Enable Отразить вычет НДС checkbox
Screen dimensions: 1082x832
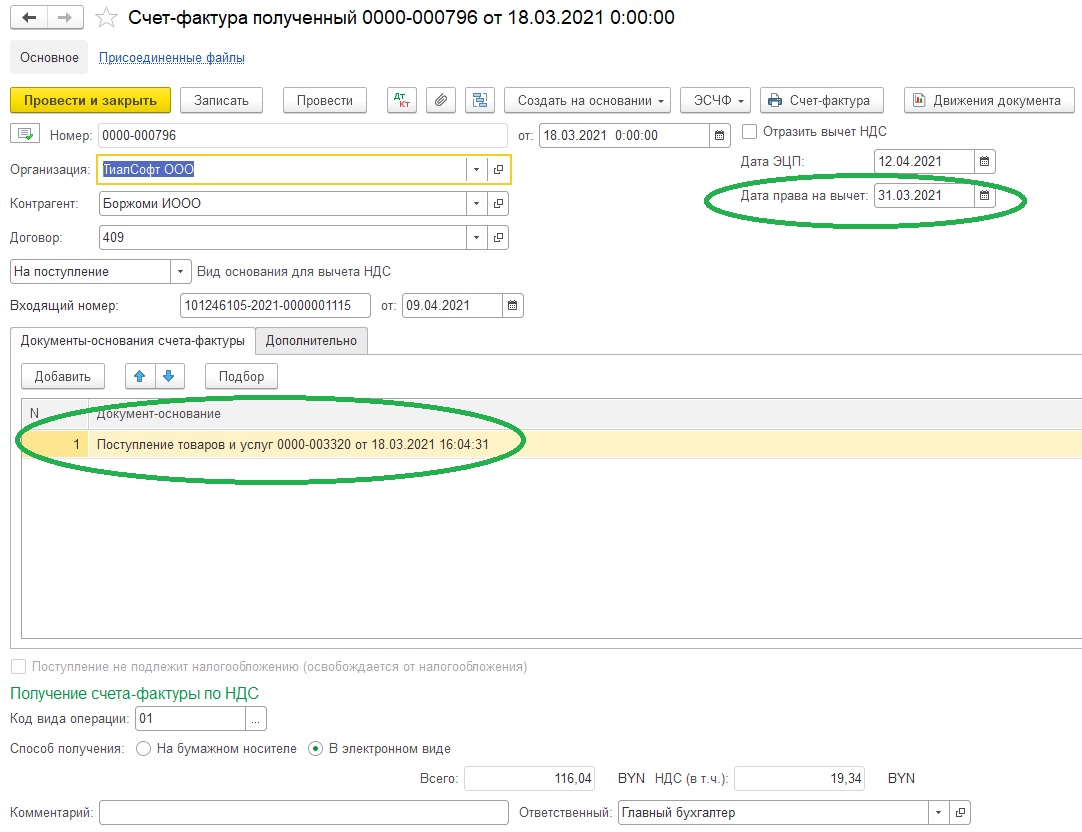(750, 132)
